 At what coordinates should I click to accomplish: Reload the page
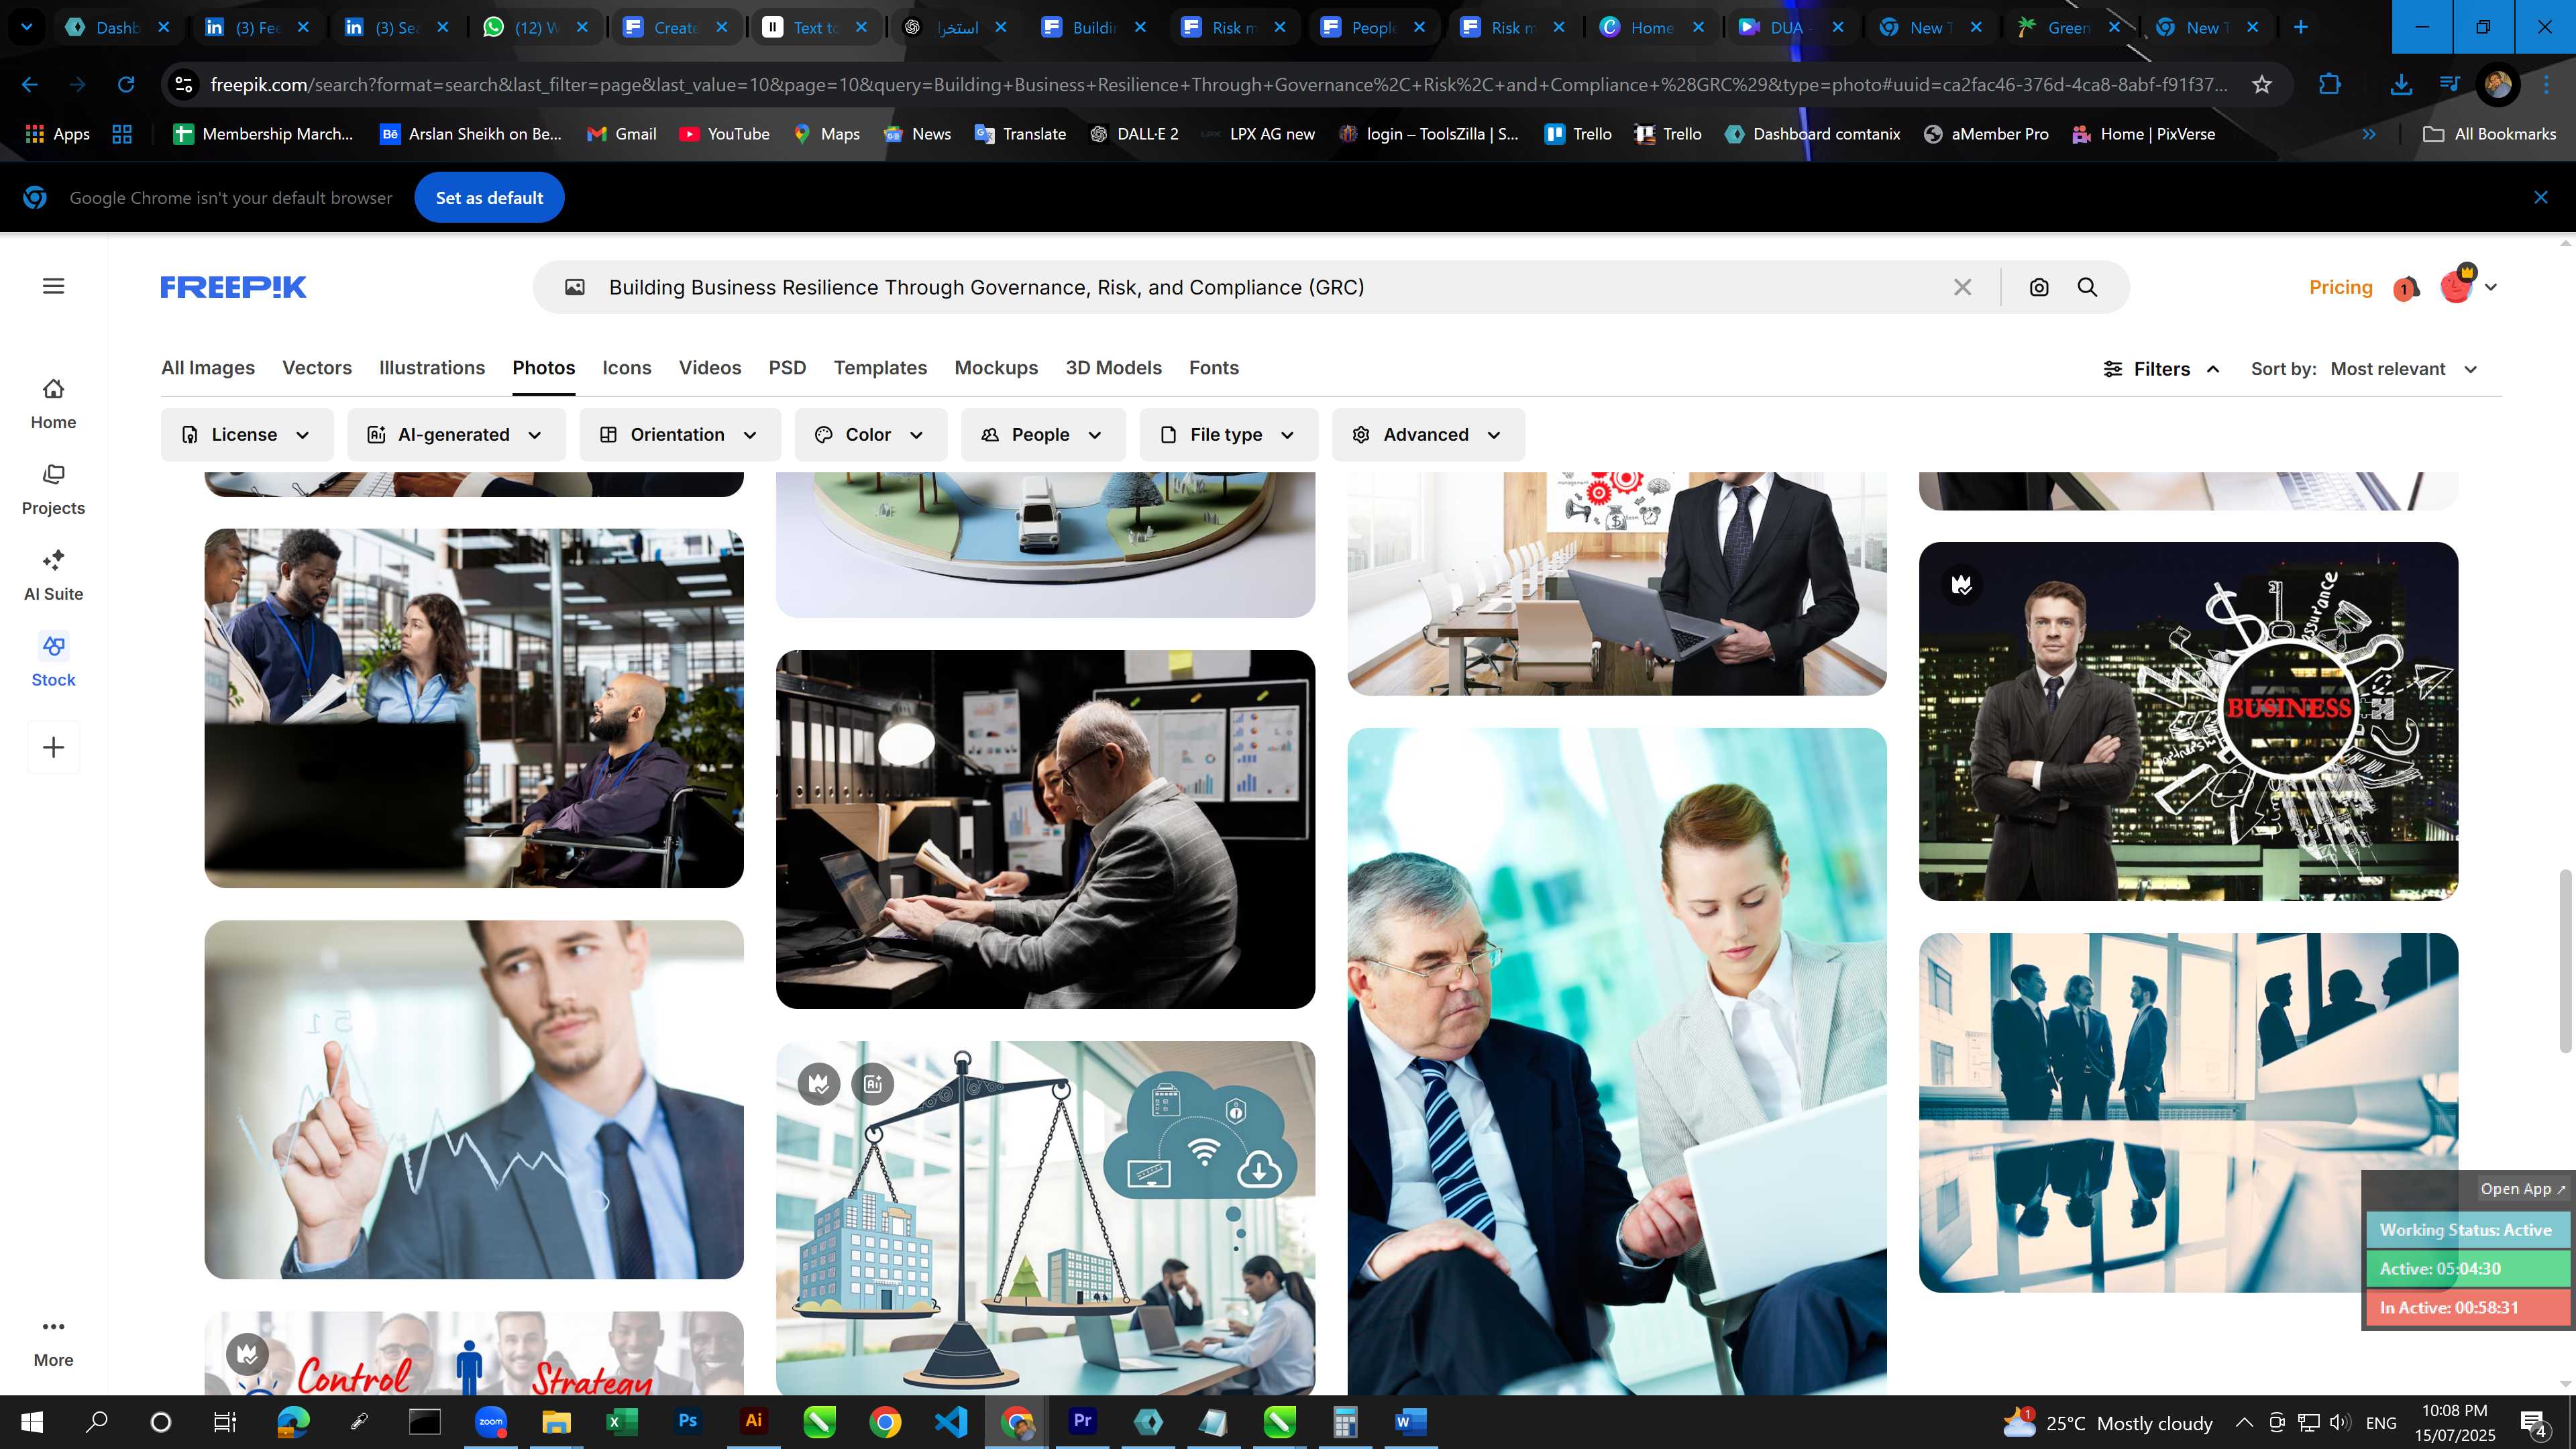[126, 85]
